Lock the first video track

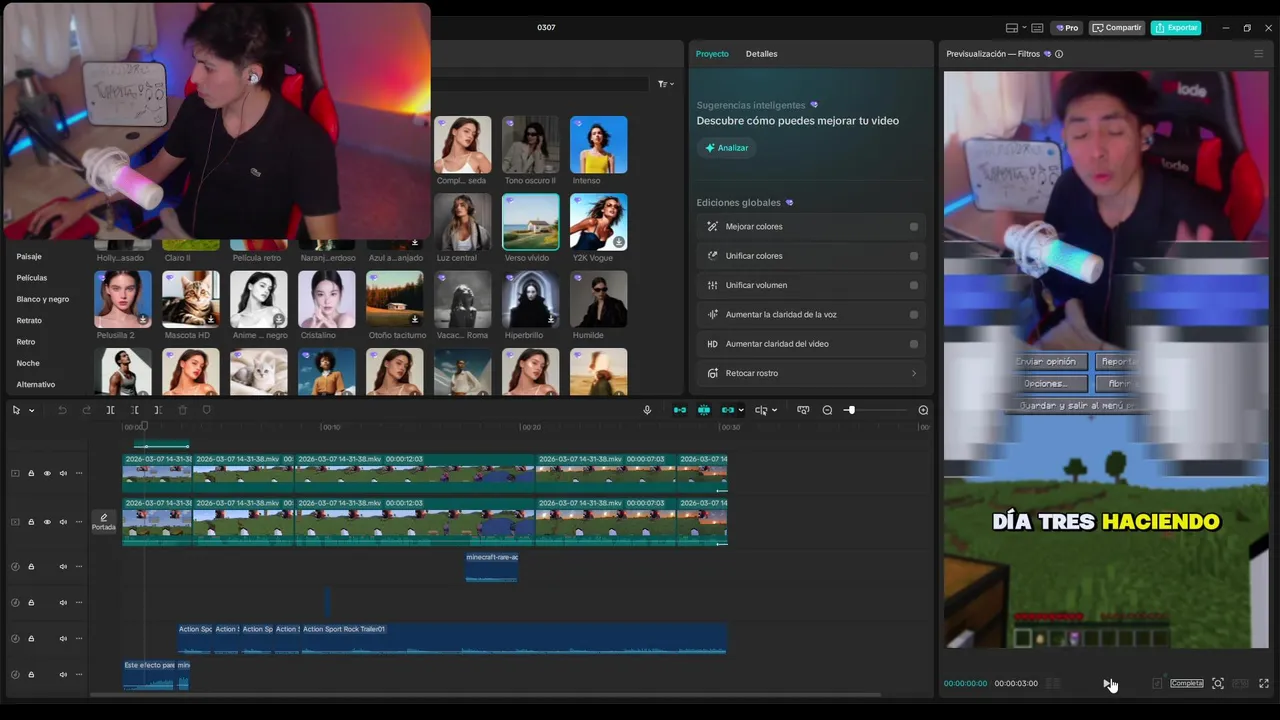pos(31,473)
